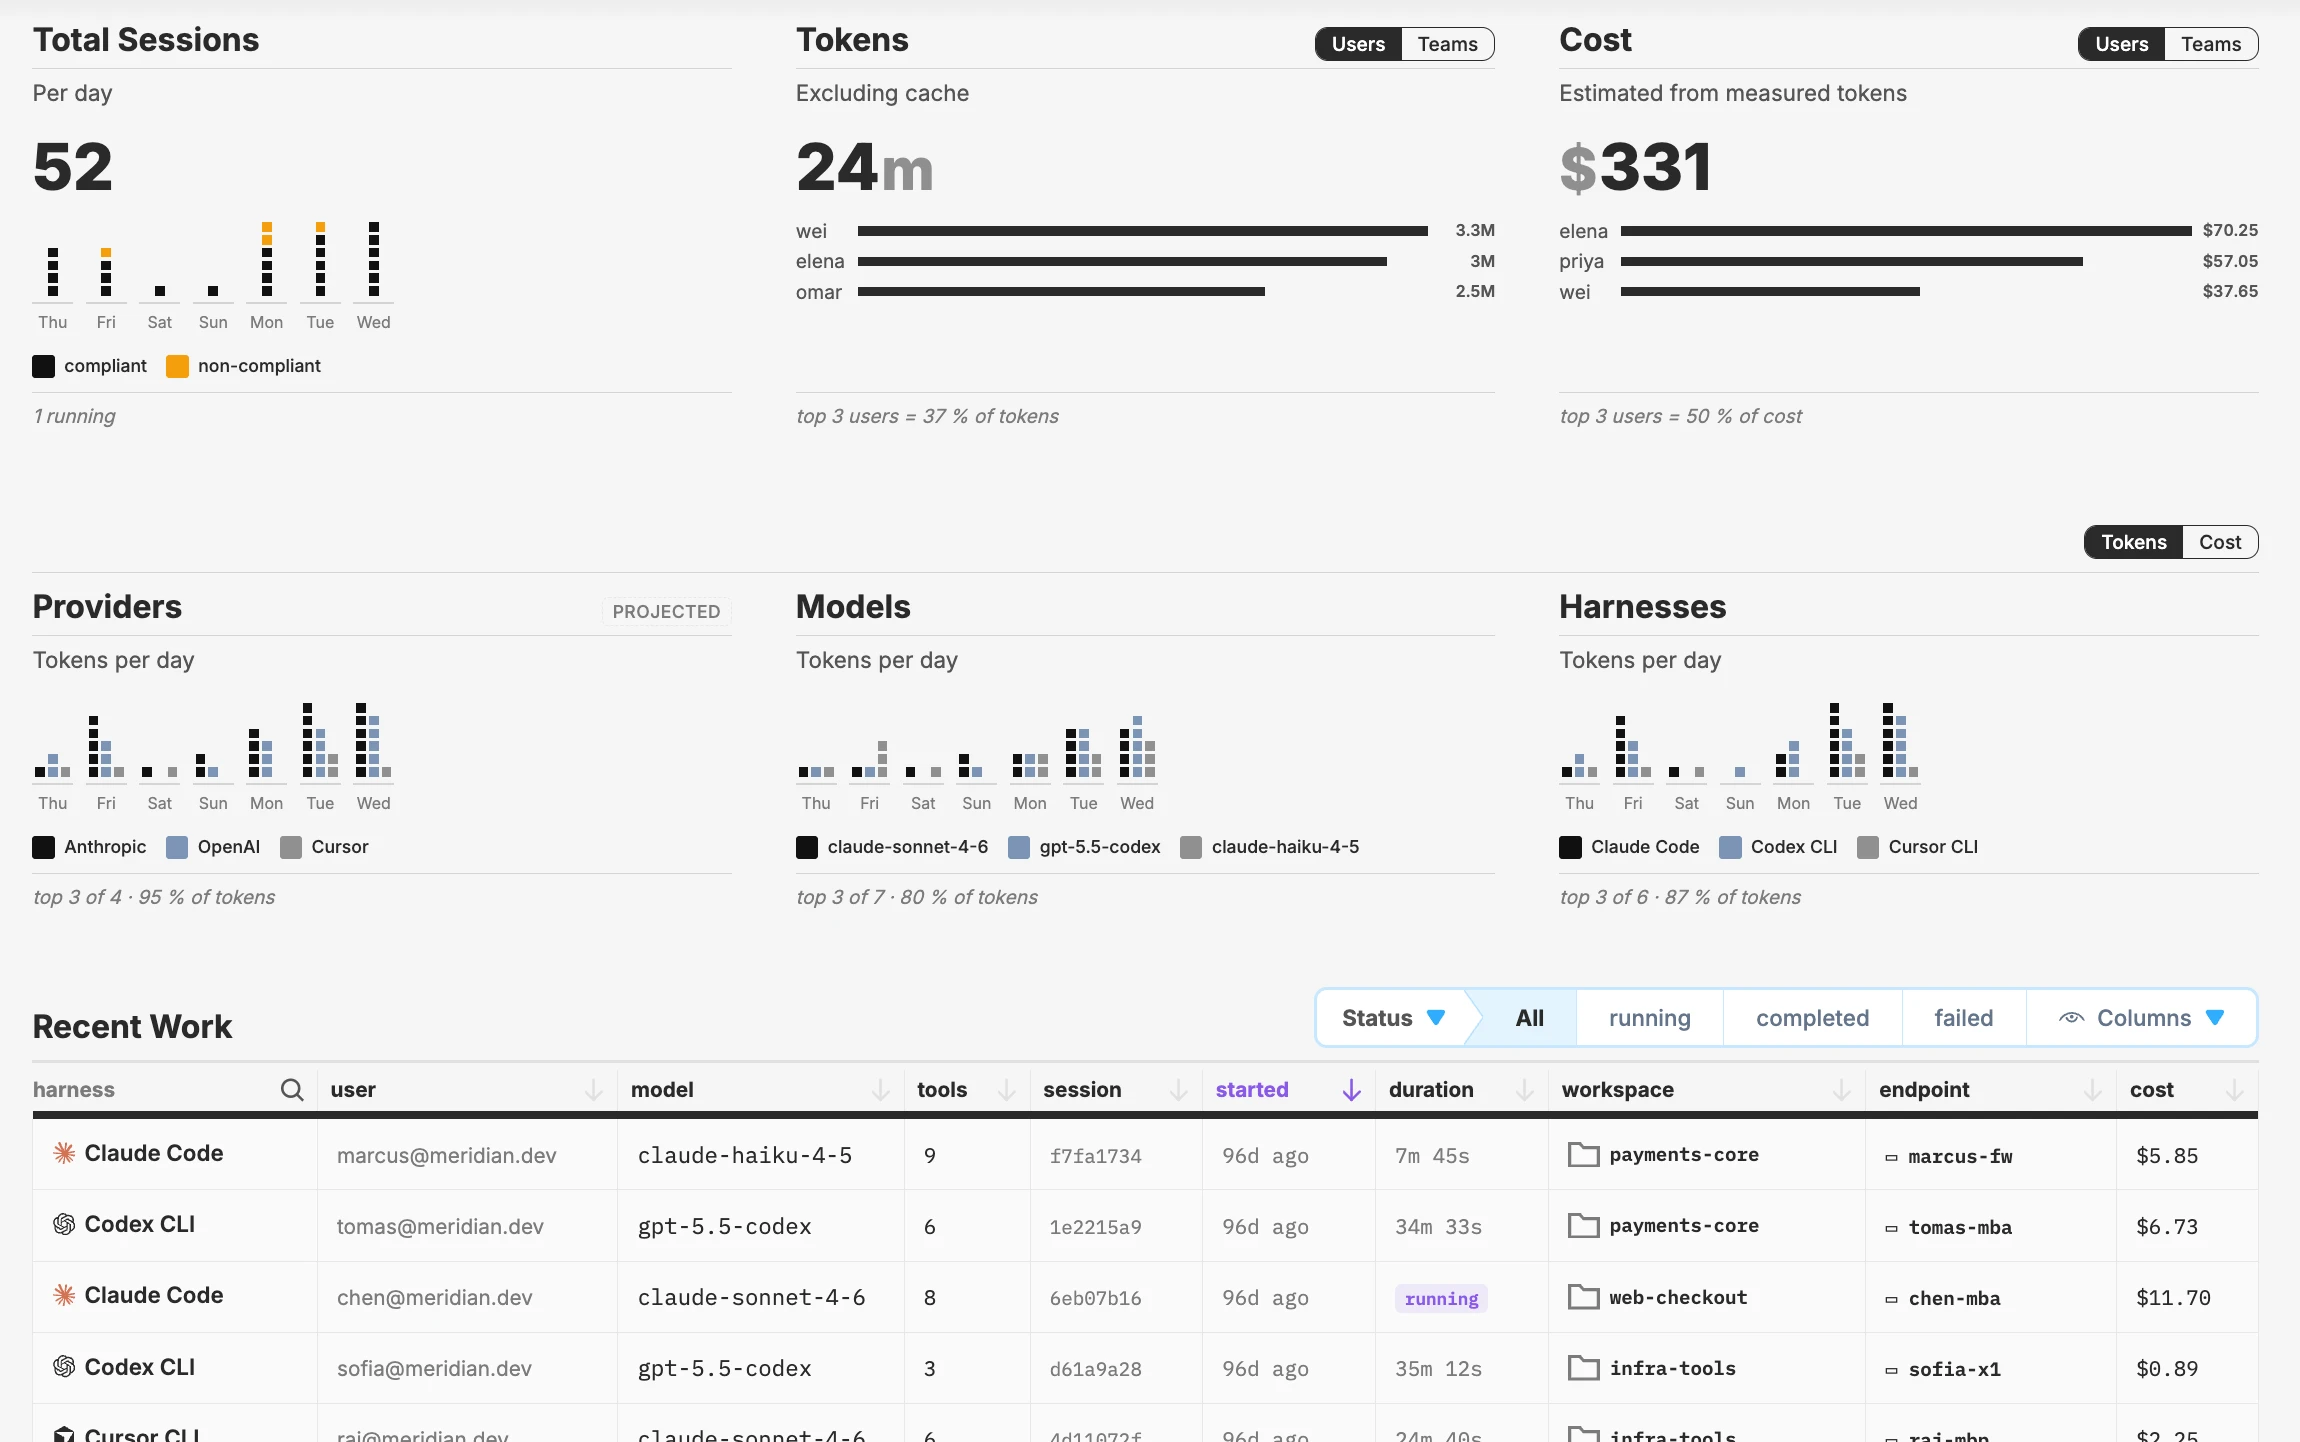Toggle the started column sort arrow
The image size is (2300, 1442).
point(1352,1090)
